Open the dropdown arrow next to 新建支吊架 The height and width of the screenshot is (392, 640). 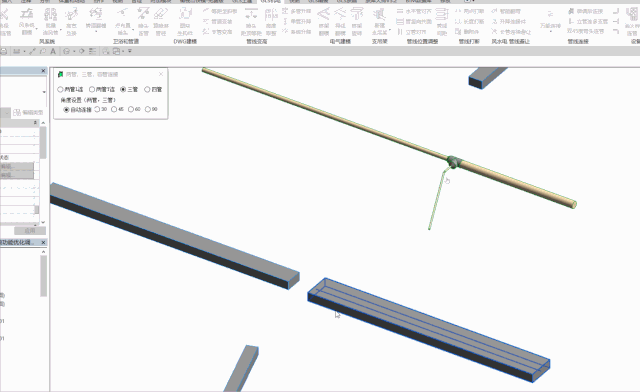point(389,30)
